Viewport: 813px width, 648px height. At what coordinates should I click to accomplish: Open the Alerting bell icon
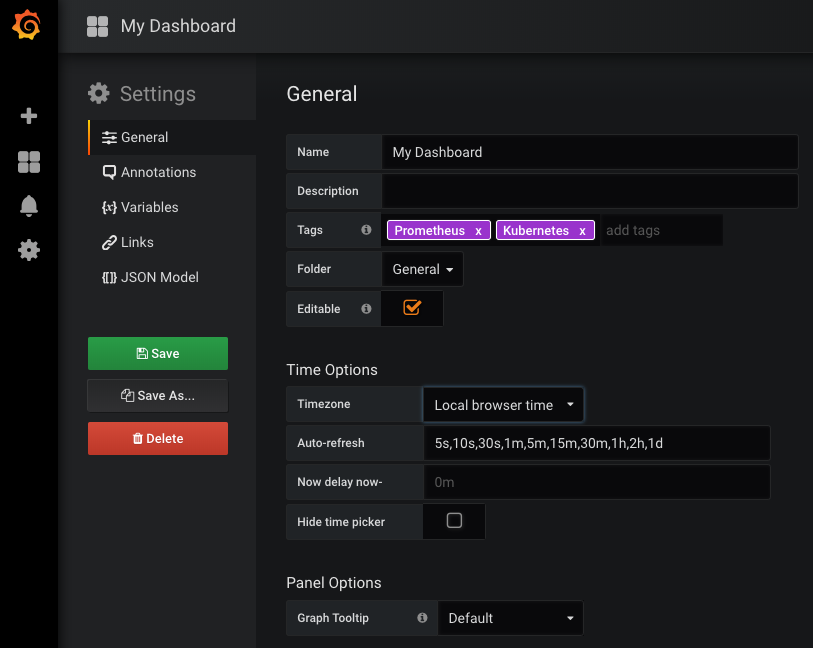tap(27, 205)
